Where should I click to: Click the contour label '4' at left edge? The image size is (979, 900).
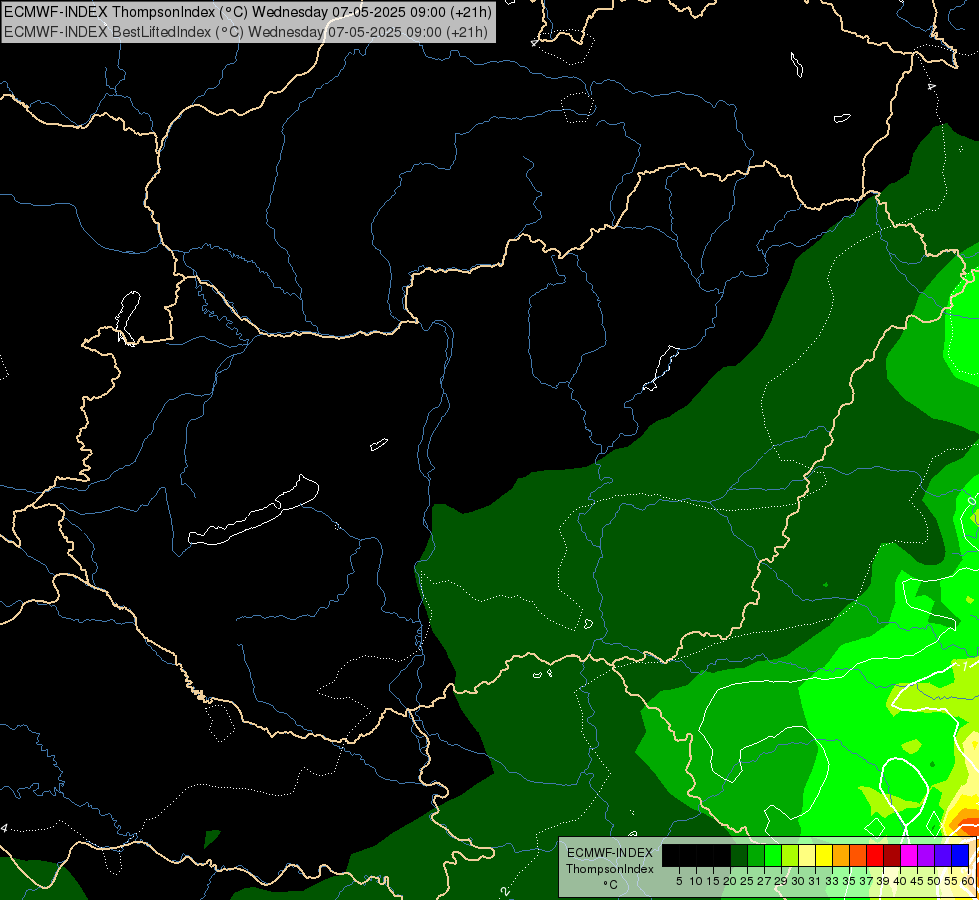pyautogui.click(x=4, y=828)
